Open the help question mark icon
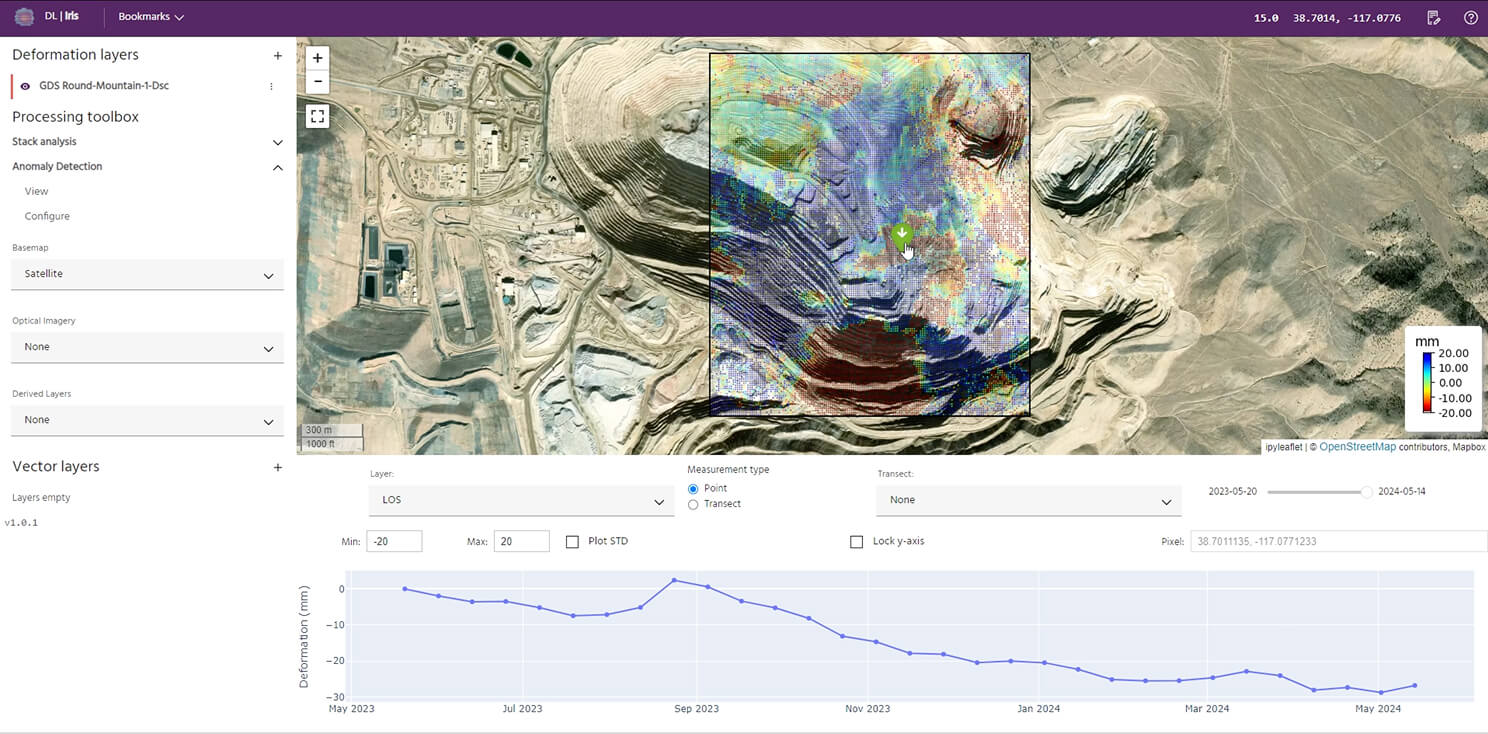1488x734 pixels. point(1470,17)
